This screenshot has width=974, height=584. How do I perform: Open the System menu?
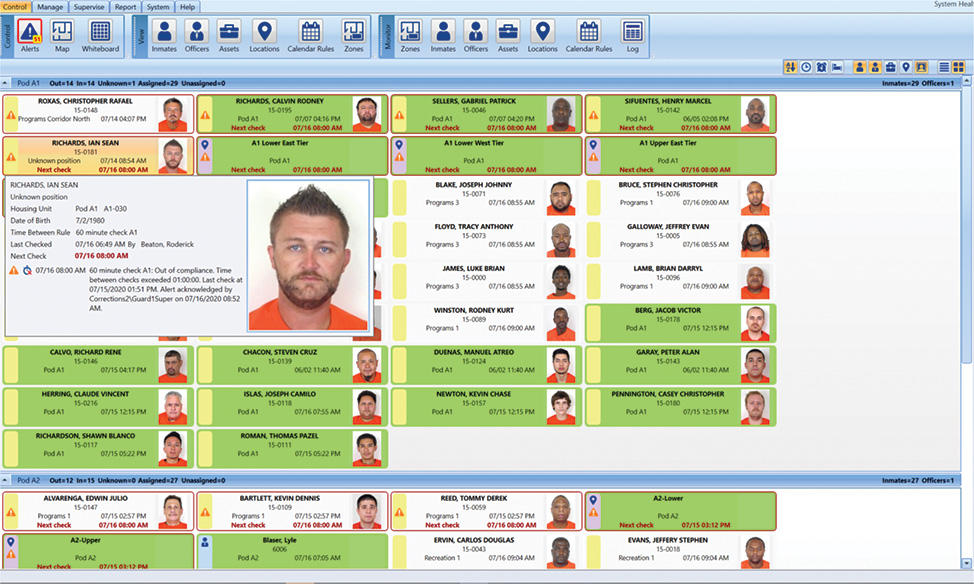(x=158, y=5)
